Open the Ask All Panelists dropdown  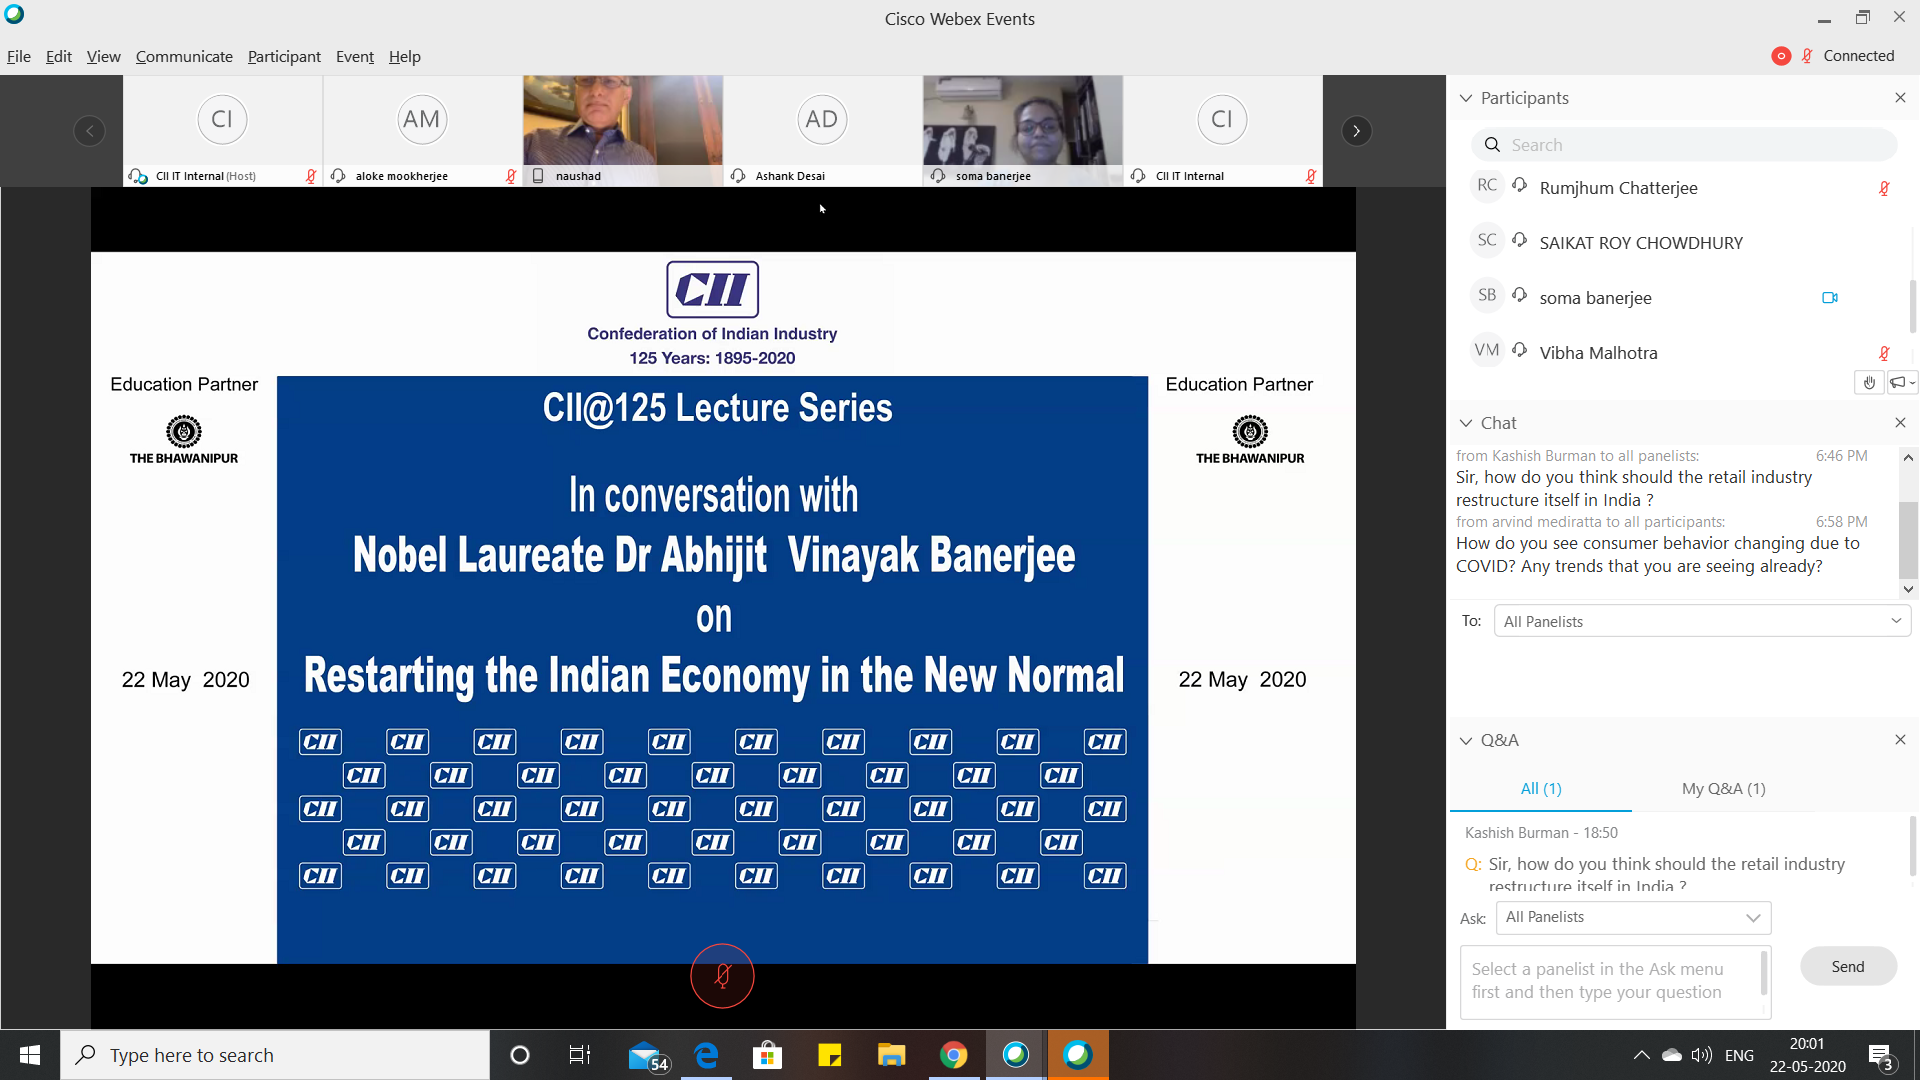(1633, 917)
